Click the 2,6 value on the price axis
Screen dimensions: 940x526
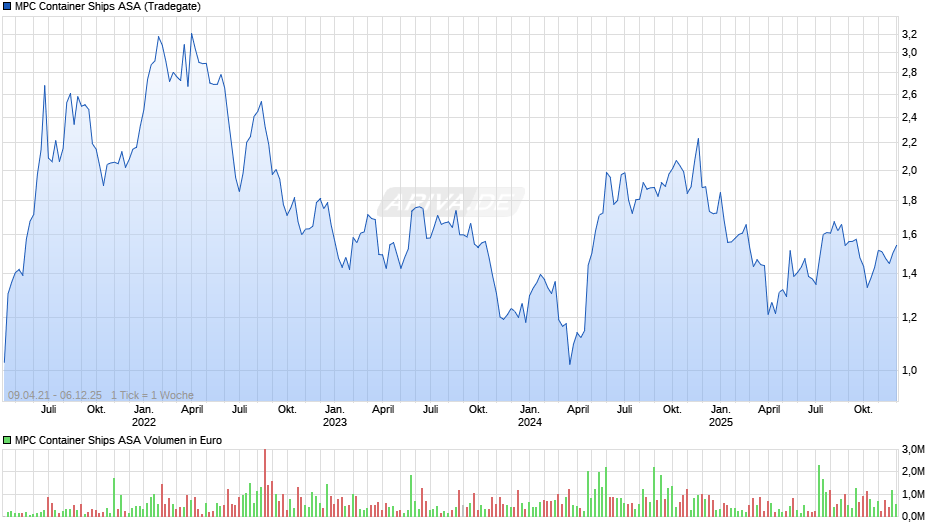coord(909,94)
